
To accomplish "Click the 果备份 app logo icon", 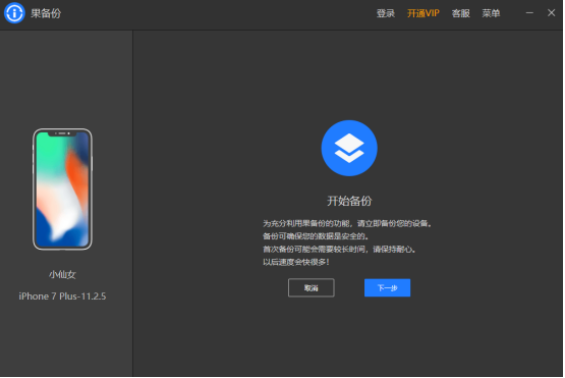I will tap(14, 13).
